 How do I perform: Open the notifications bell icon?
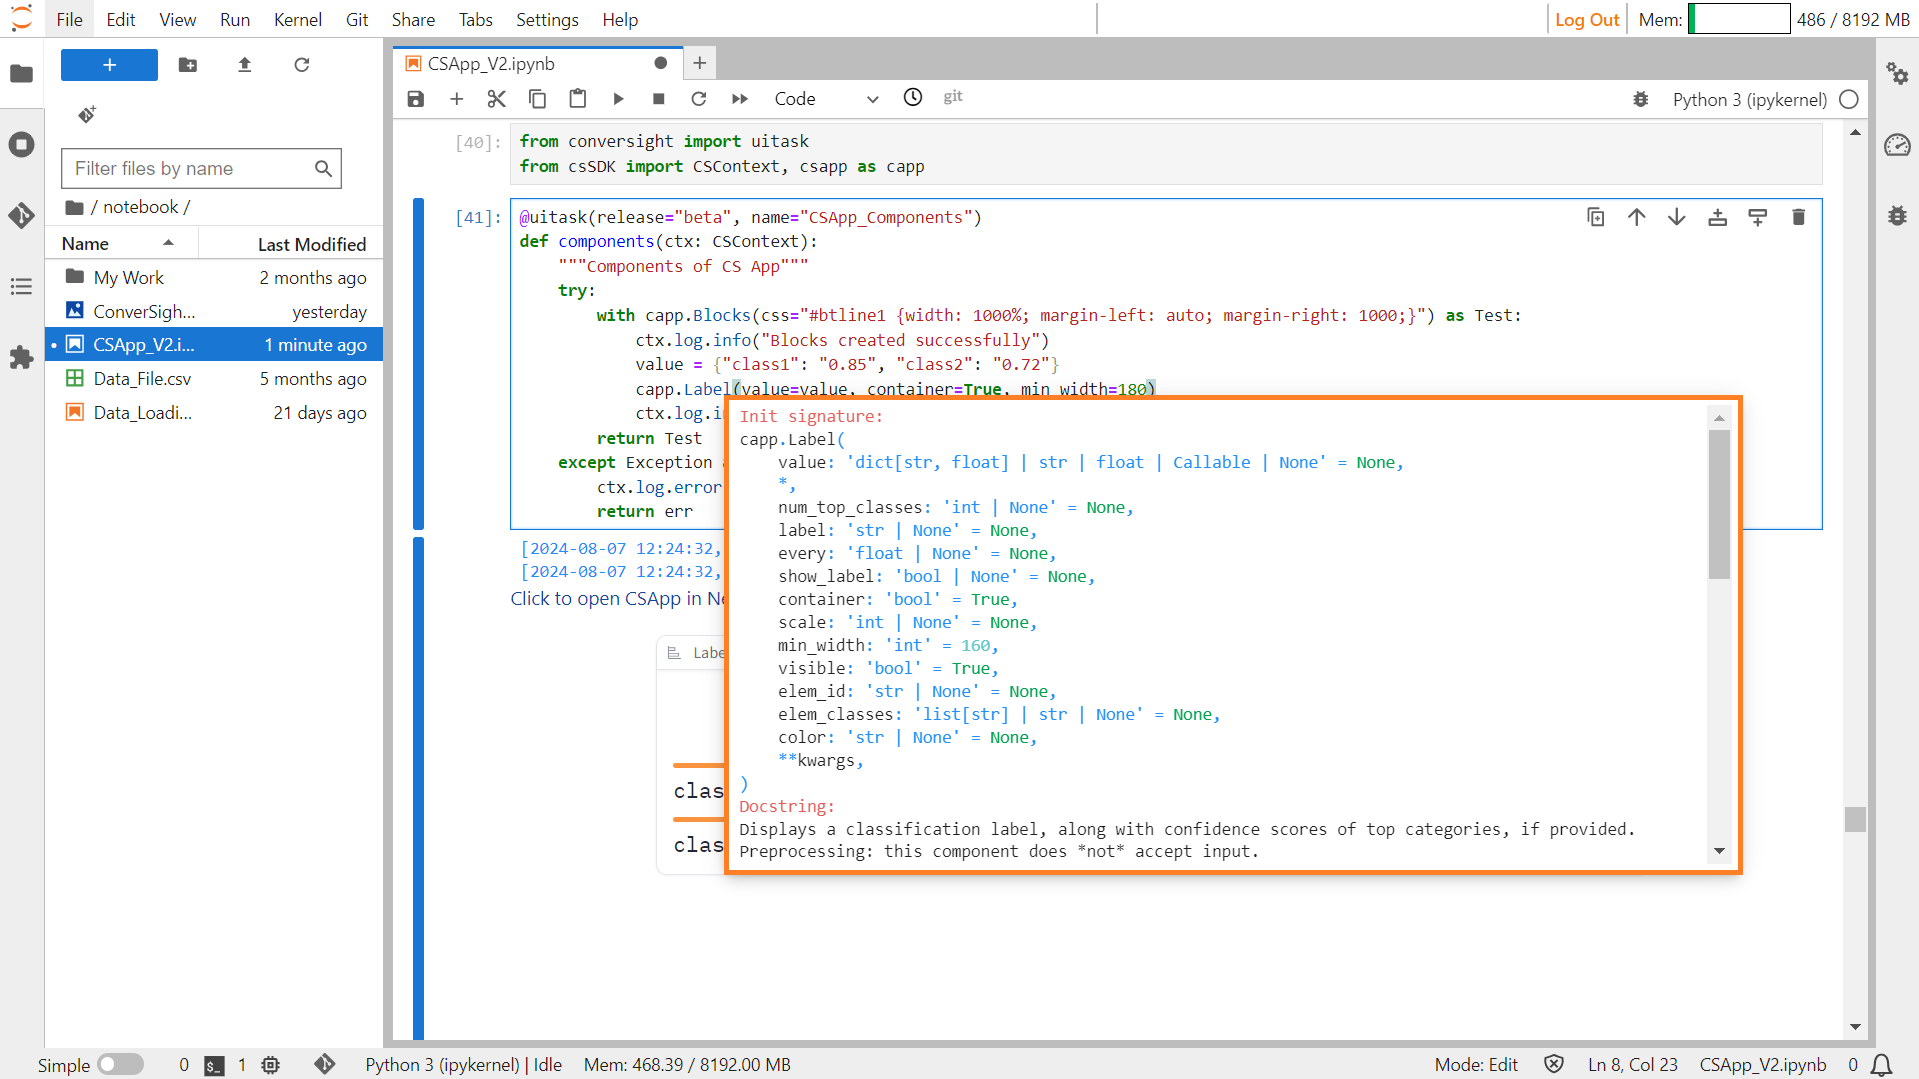(x=1881, y=1065)
